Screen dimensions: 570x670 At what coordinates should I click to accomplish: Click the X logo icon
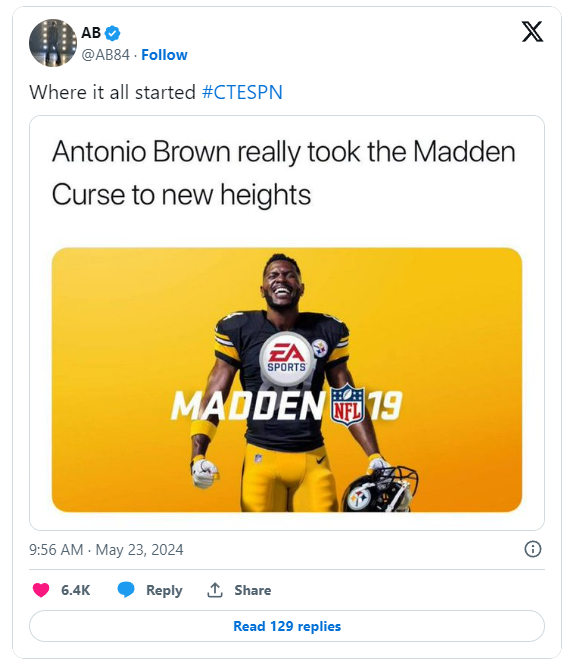(x=532, y=32)
